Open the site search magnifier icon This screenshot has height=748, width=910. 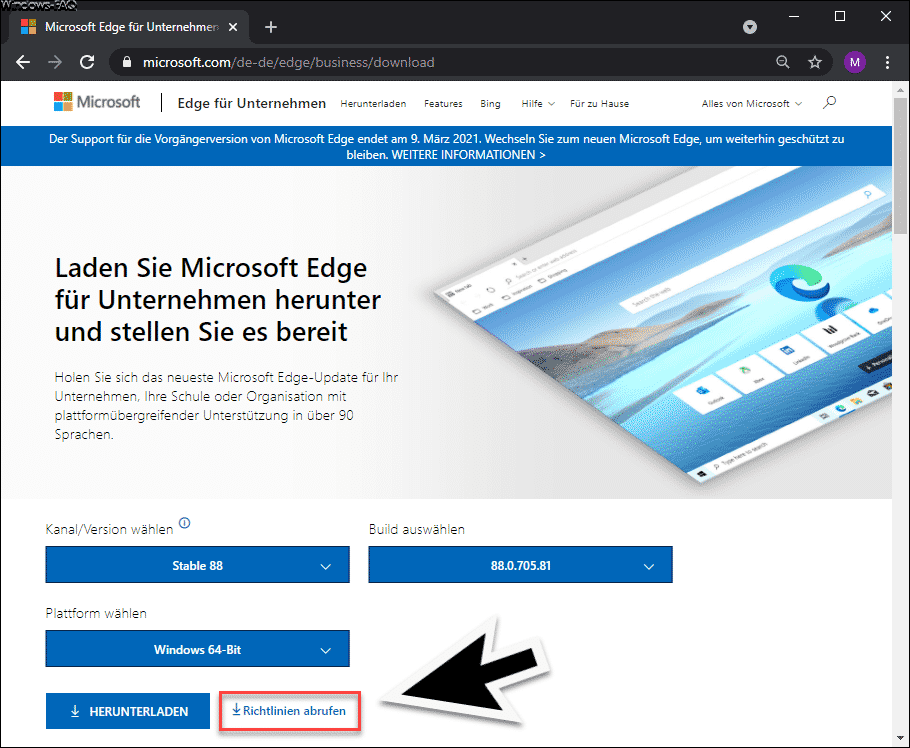829,103
